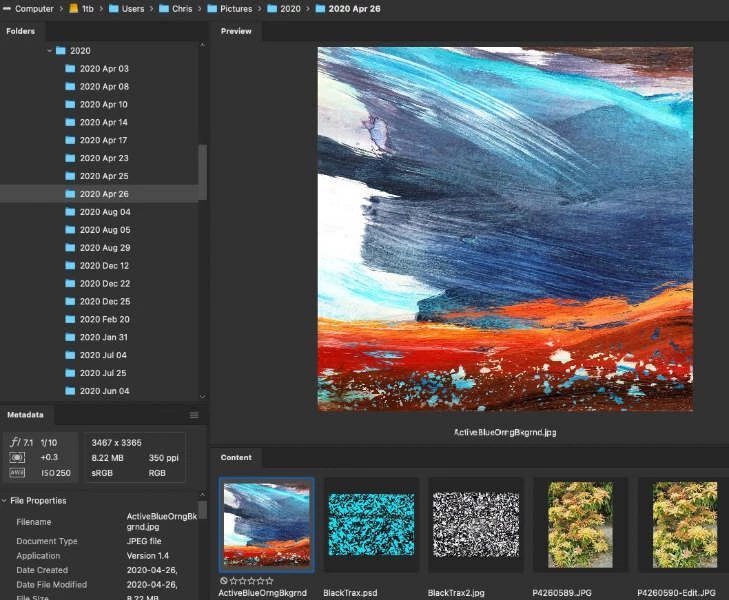Select the P4260590-Edit.JPG thumbnail
The width and height of the screenshot is (729, 600).
pyautogui.click(x=685, y=524)
